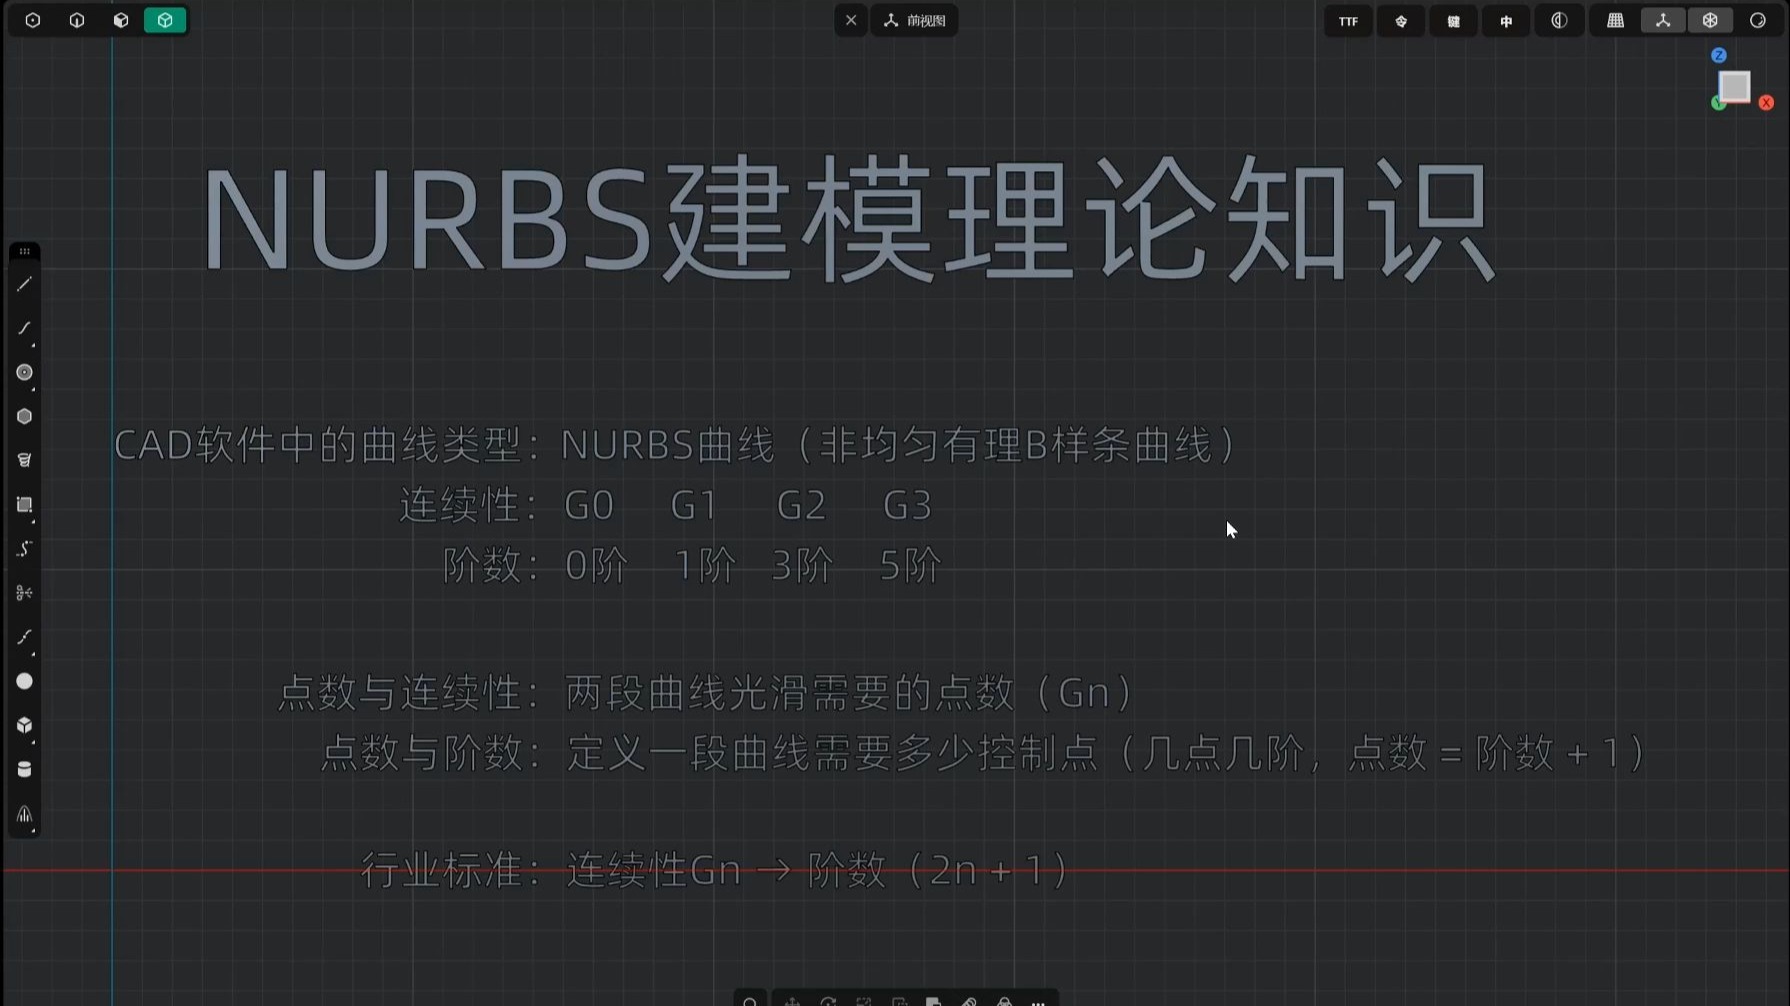The image size is (1790, 1006).
Task: Click the blue Z axis on gizmo
Action: point(1719,55)
